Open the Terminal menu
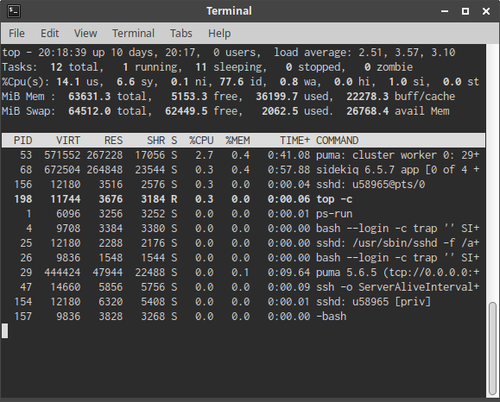500x402 pixels. (x=133, y=33)
